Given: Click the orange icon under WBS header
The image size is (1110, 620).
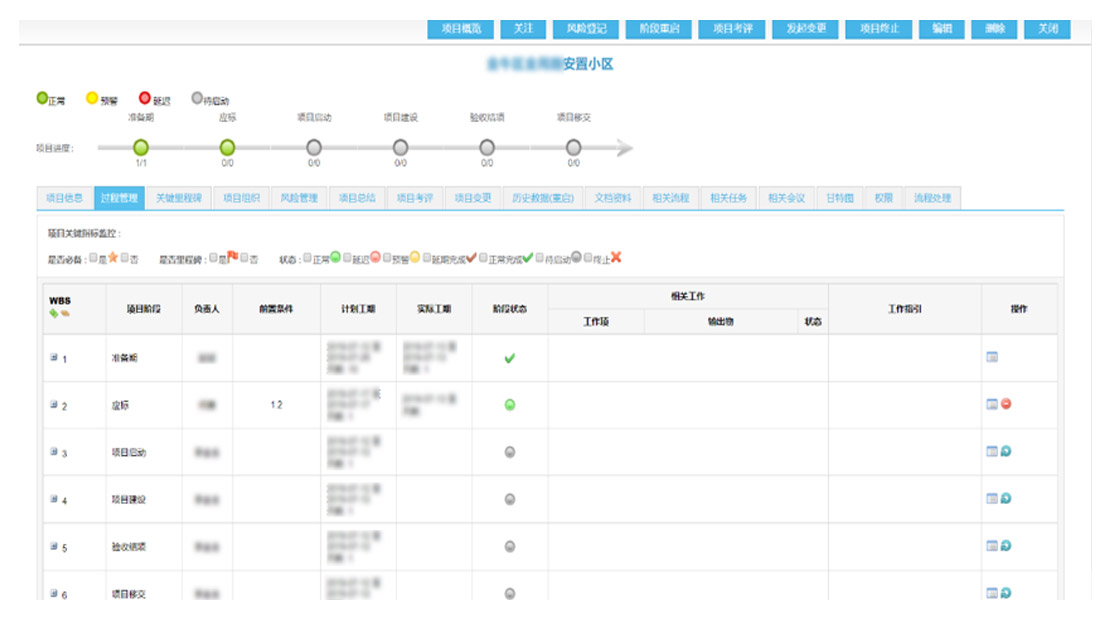Looking at the screenshot, I should coord(65,314).
